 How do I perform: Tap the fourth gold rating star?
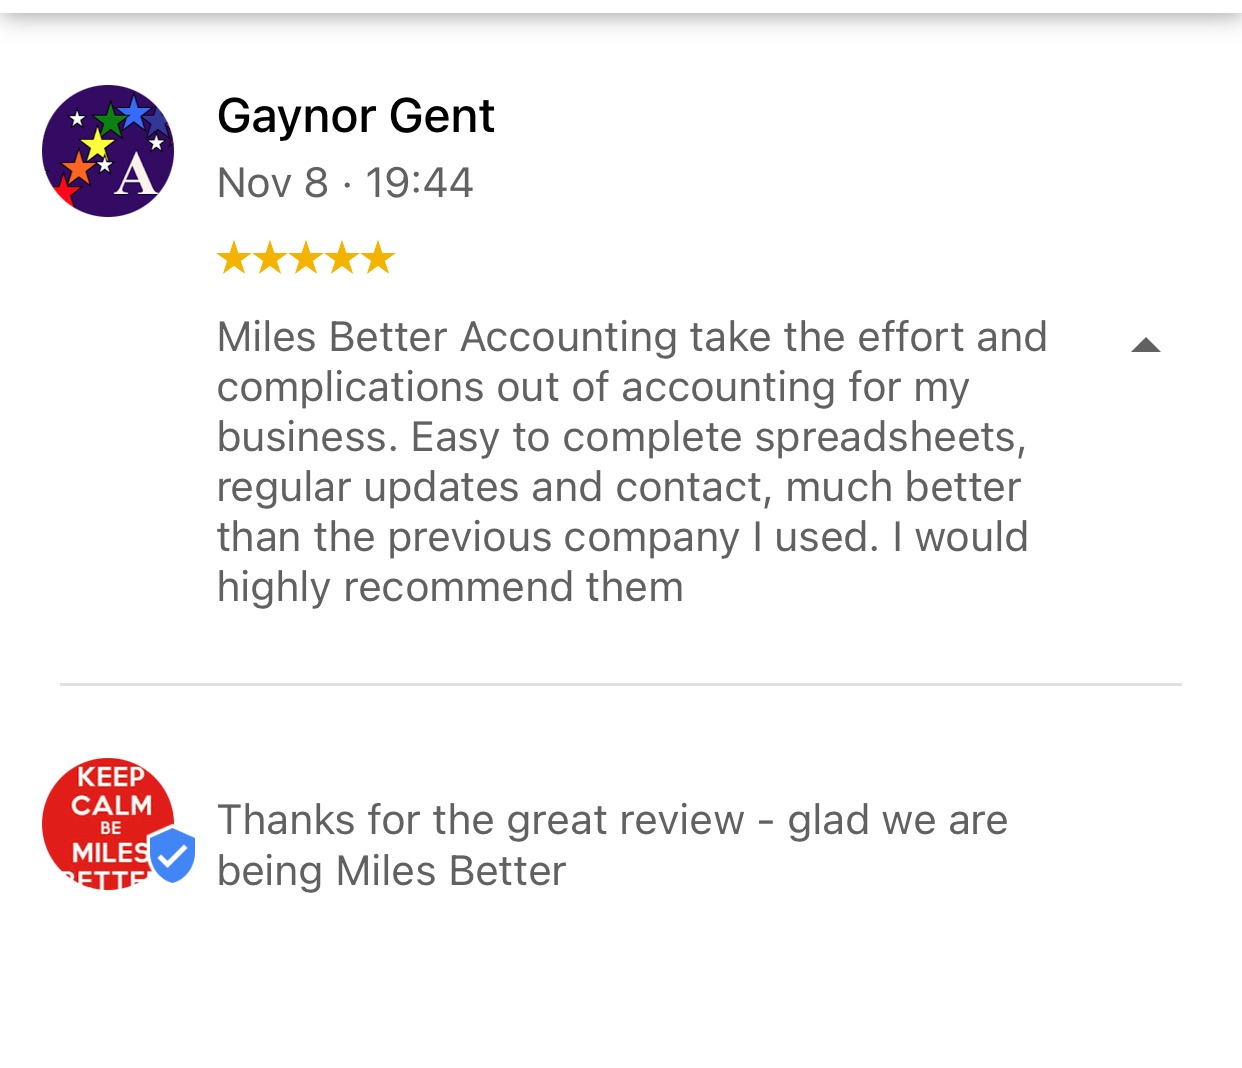click(342, 258)
